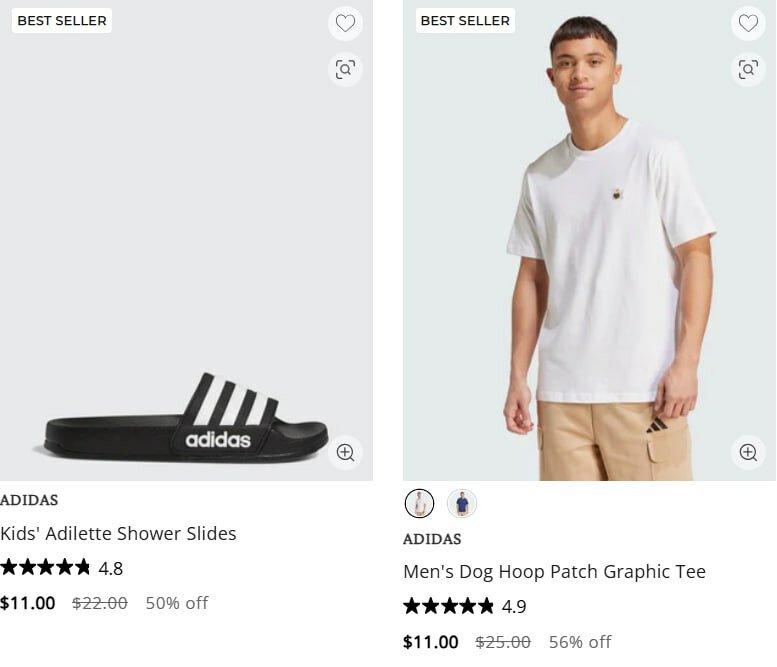Zoom into the graphic tee product image

click(x=748, y=452)
